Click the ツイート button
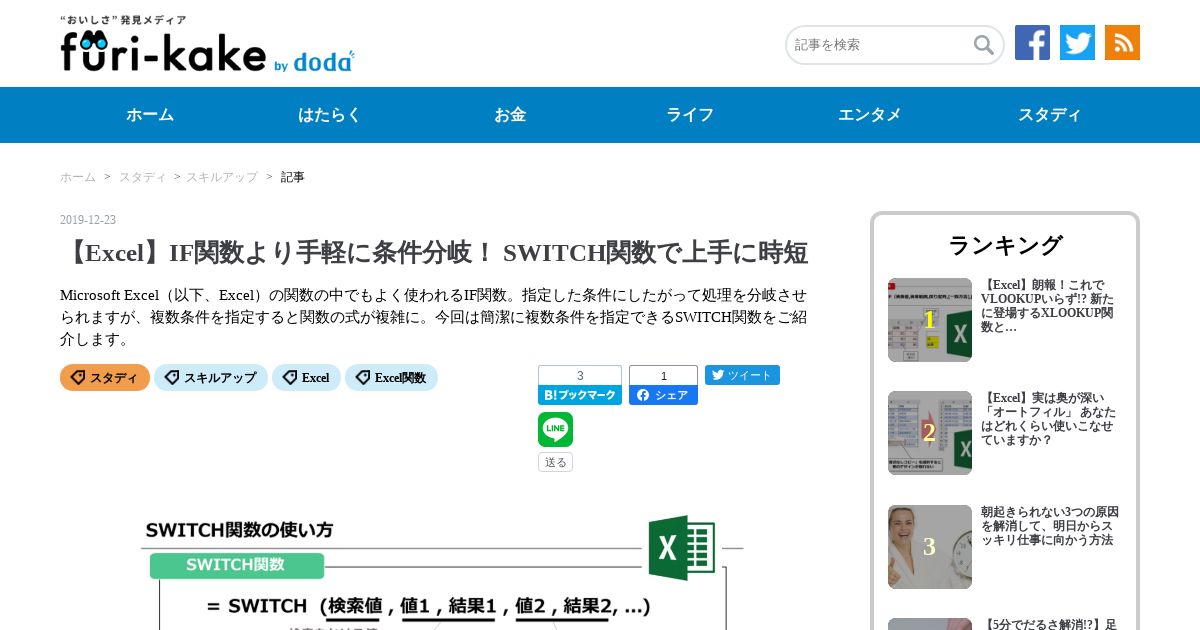This screenshot has width=1200, height=630. (x=742, y=375)
